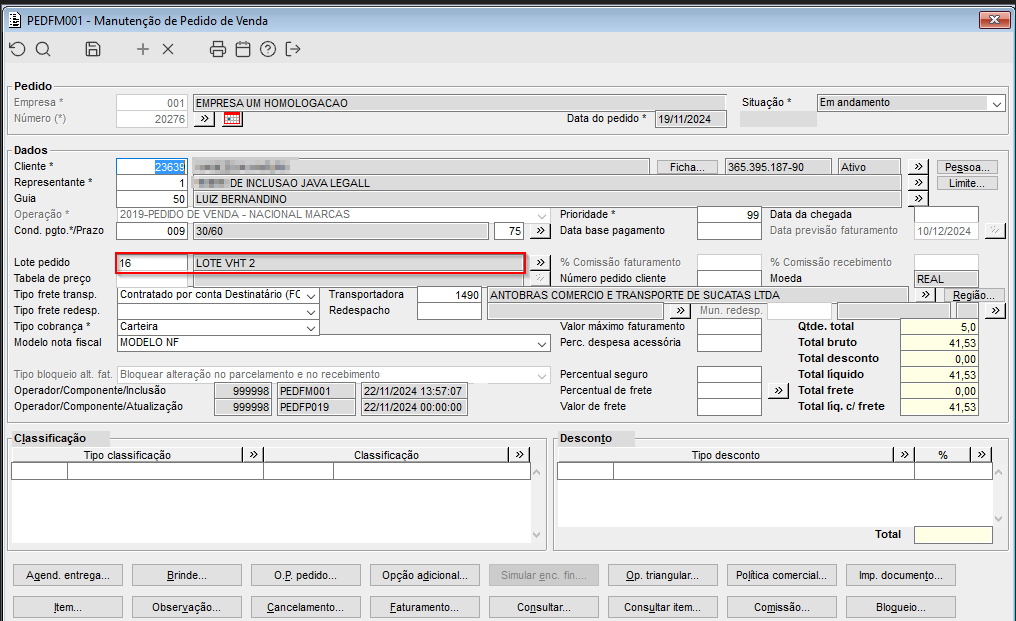The image size is (1016, 621).
Task: Open Imp. documento... button
Action: point(901,575)
